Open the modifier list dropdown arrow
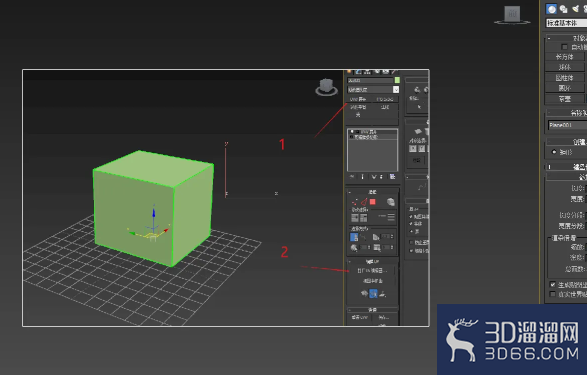This screenshot has height=375, width=587. [x=396, y=90]
